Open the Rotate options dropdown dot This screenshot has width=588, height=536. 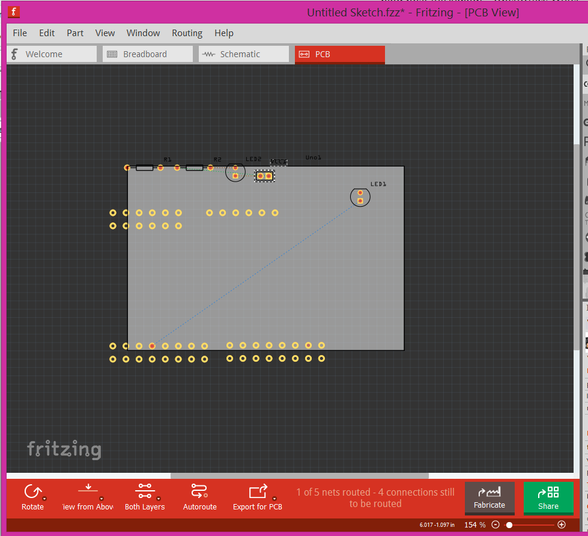pyautogui.click(x=44, y=499)
